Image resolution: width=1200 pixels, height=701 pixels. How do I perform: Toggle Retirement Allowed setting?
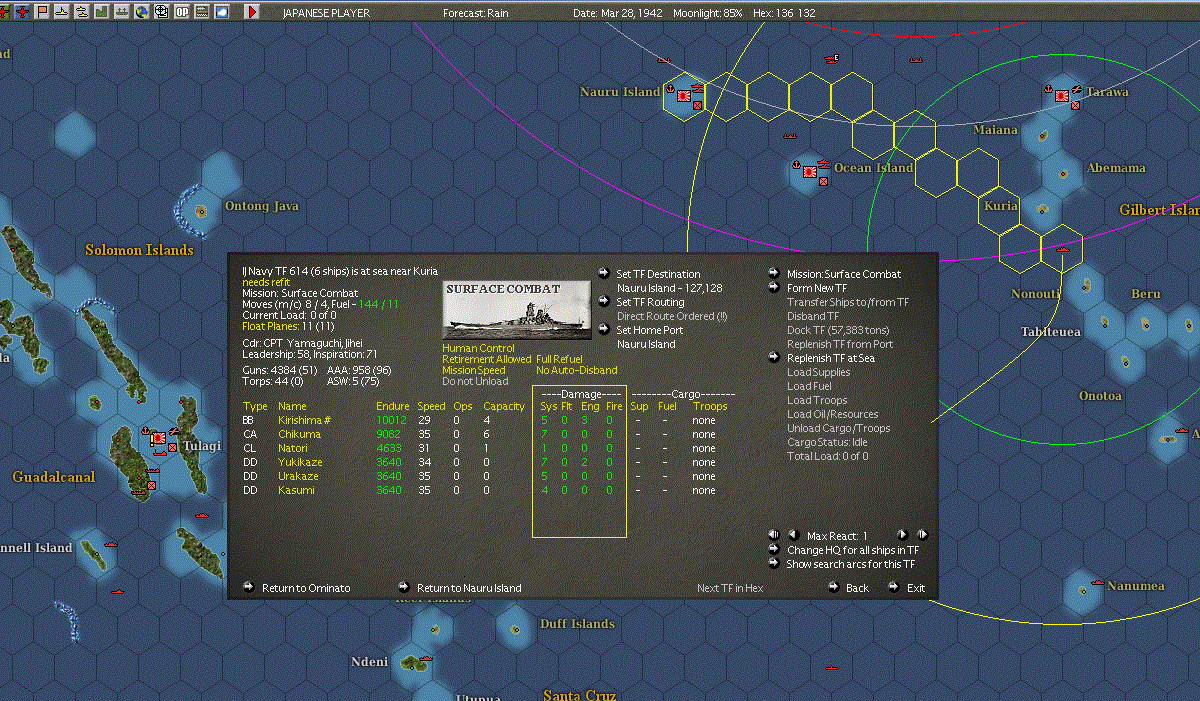tap(486, 359)
